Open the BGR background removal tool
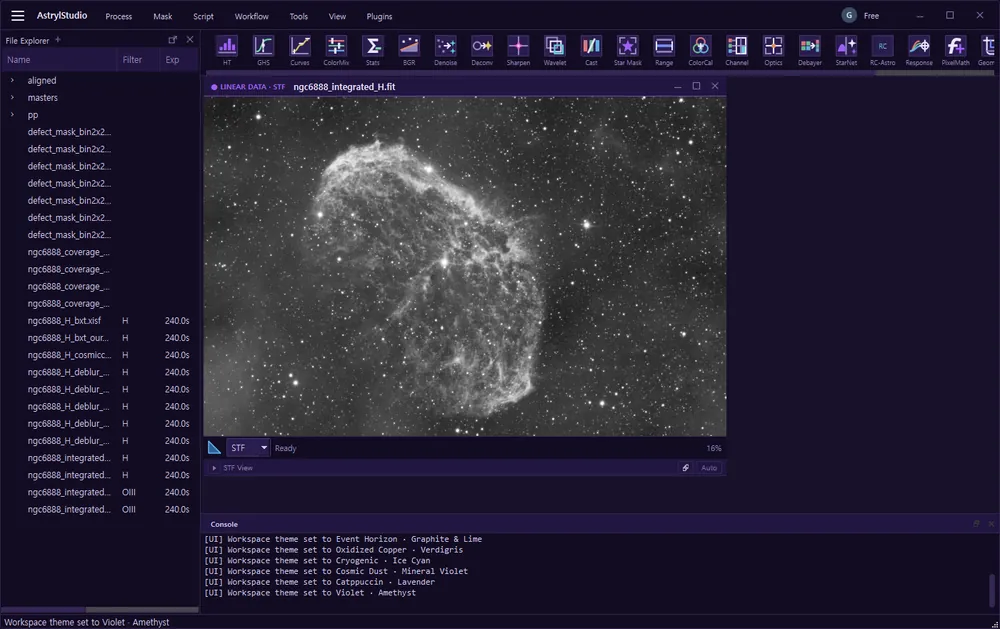Viewport: 1000px width, 629px height. [409, 50]
